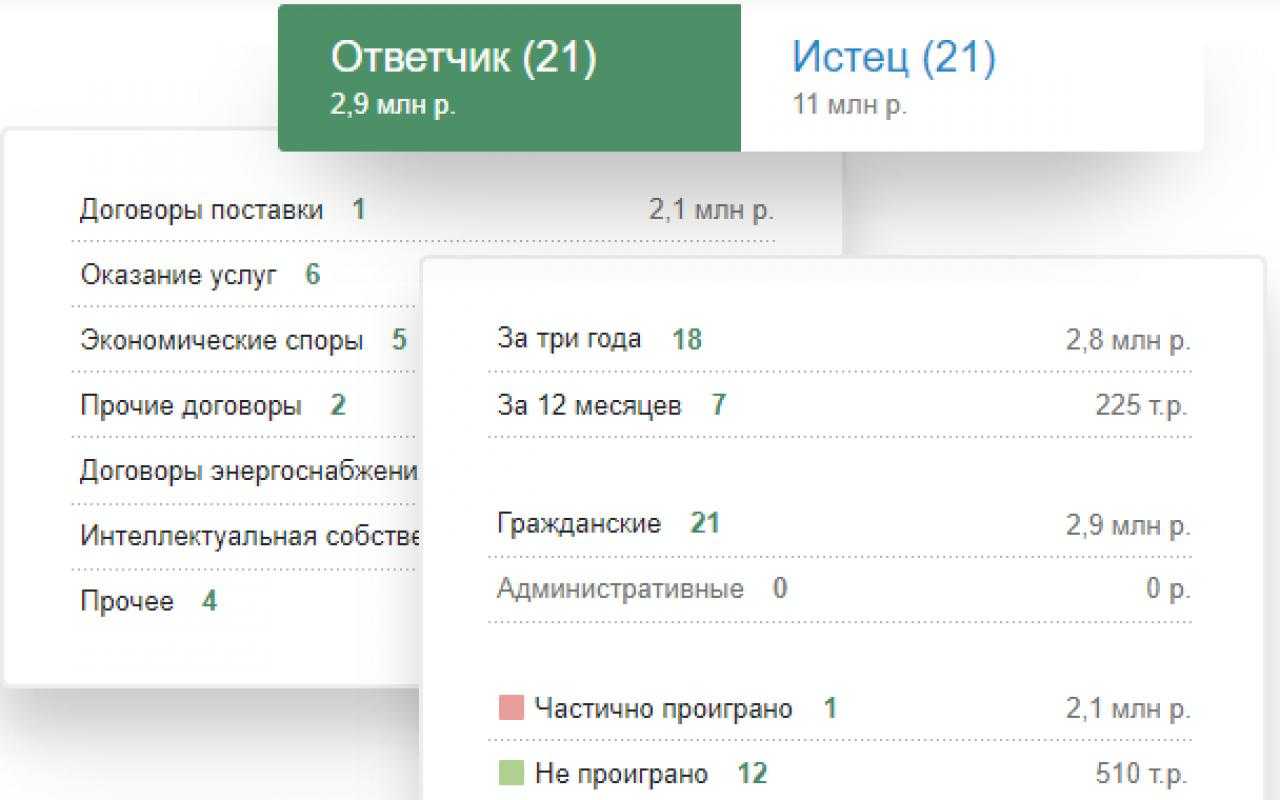Screen dimensions: 1280x800
Task: Select the Гражданские cases row
Action: click(x=840, y=524)
